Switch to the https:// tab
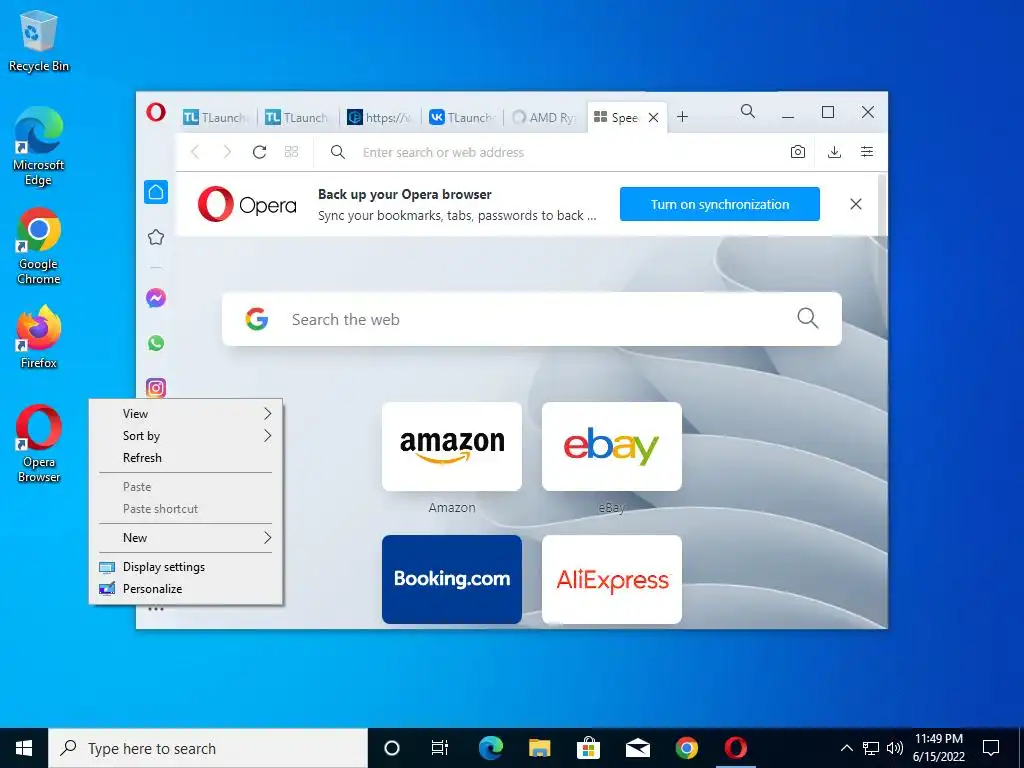This screenshot has height=768, width=1024. point(380,118)
